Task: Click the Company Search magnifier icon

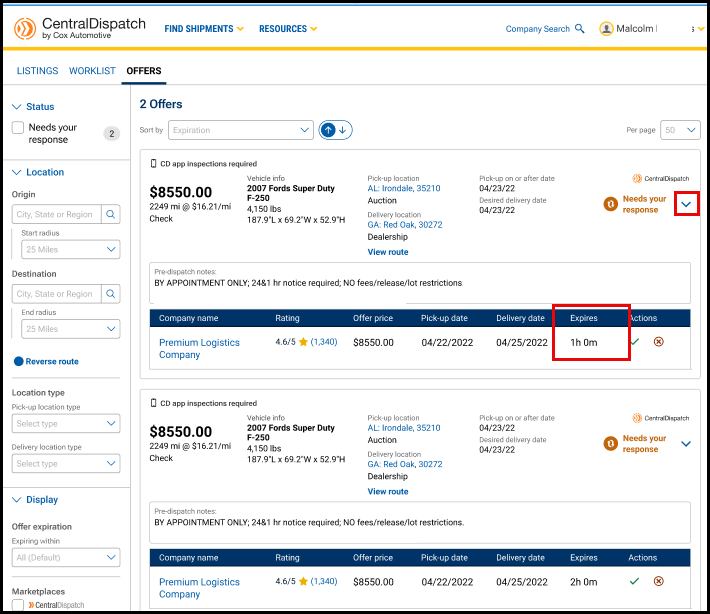Action: tap(580, 29)
